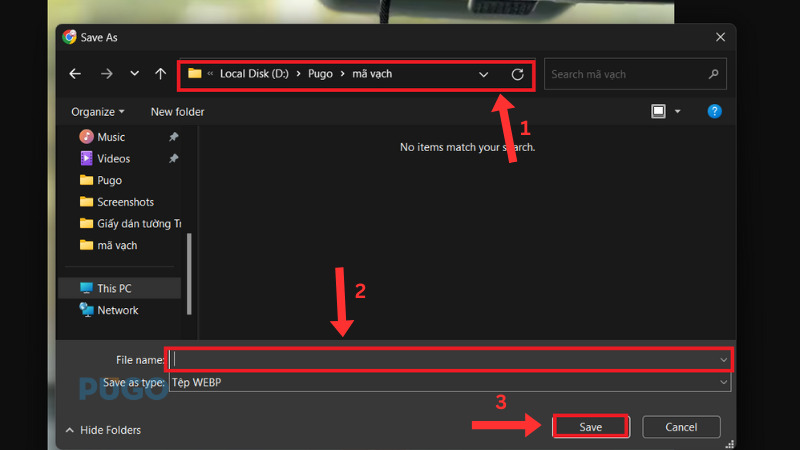Viewport: 800px width, 450px height.
Task: Open the recent locations chevron
Action: click(x=134, y=74)
